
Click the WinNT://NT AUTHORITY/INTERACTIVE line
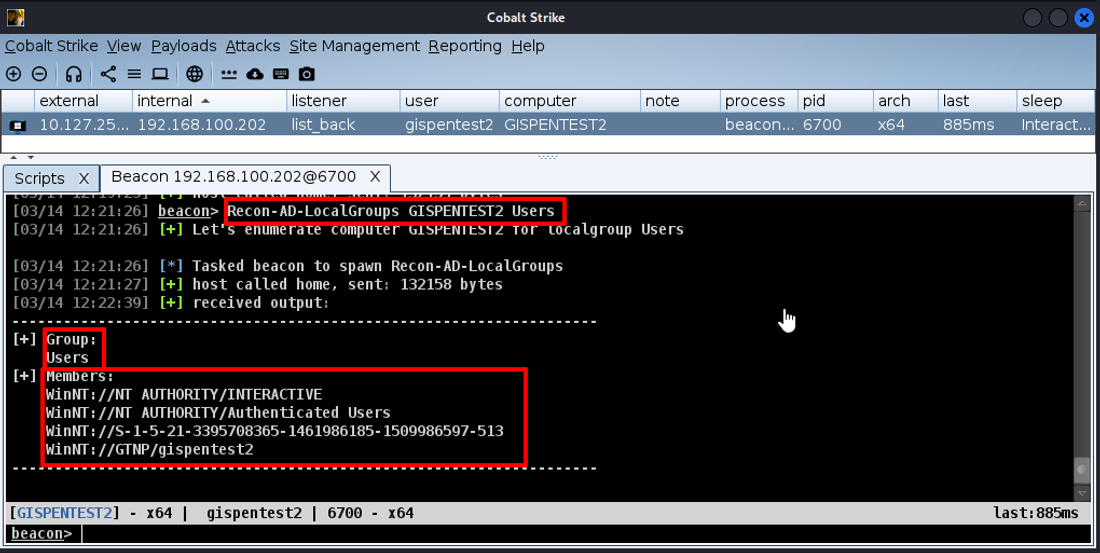tap(184, 394)
